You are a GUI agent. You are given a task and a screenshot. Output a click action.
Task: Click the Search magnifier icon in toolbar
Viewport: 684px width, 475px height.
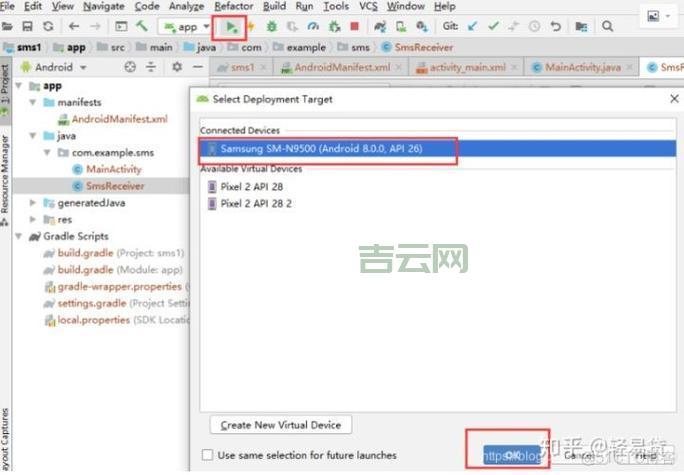tap(607, 27)
